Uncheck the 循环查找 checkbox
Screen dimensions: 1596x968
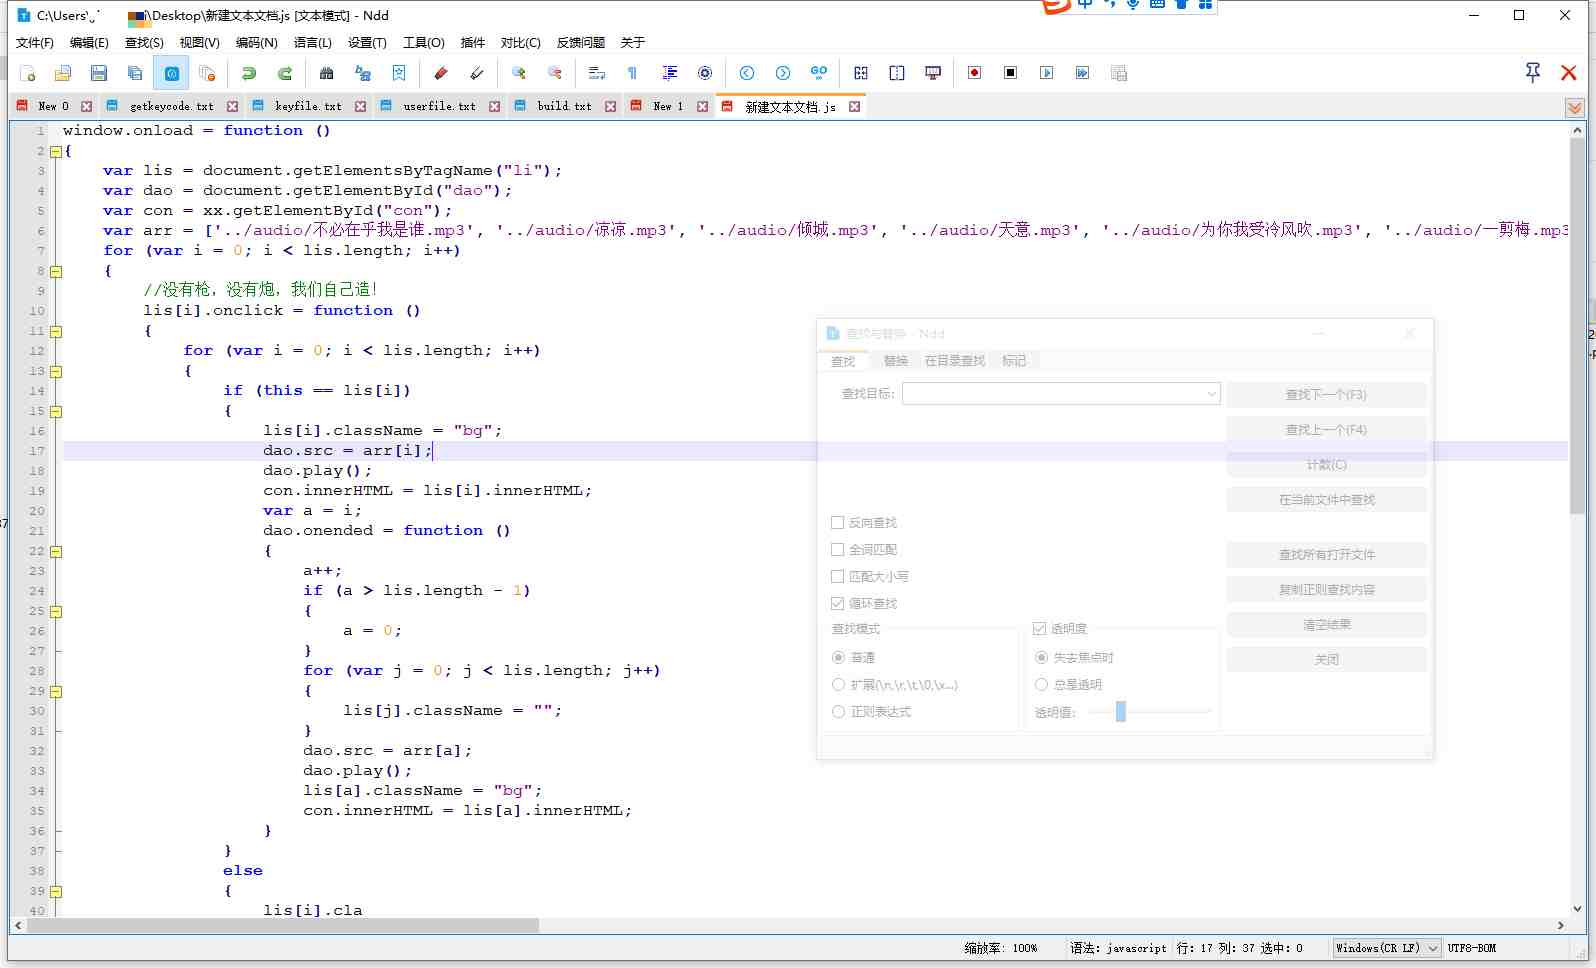[838, 604]
